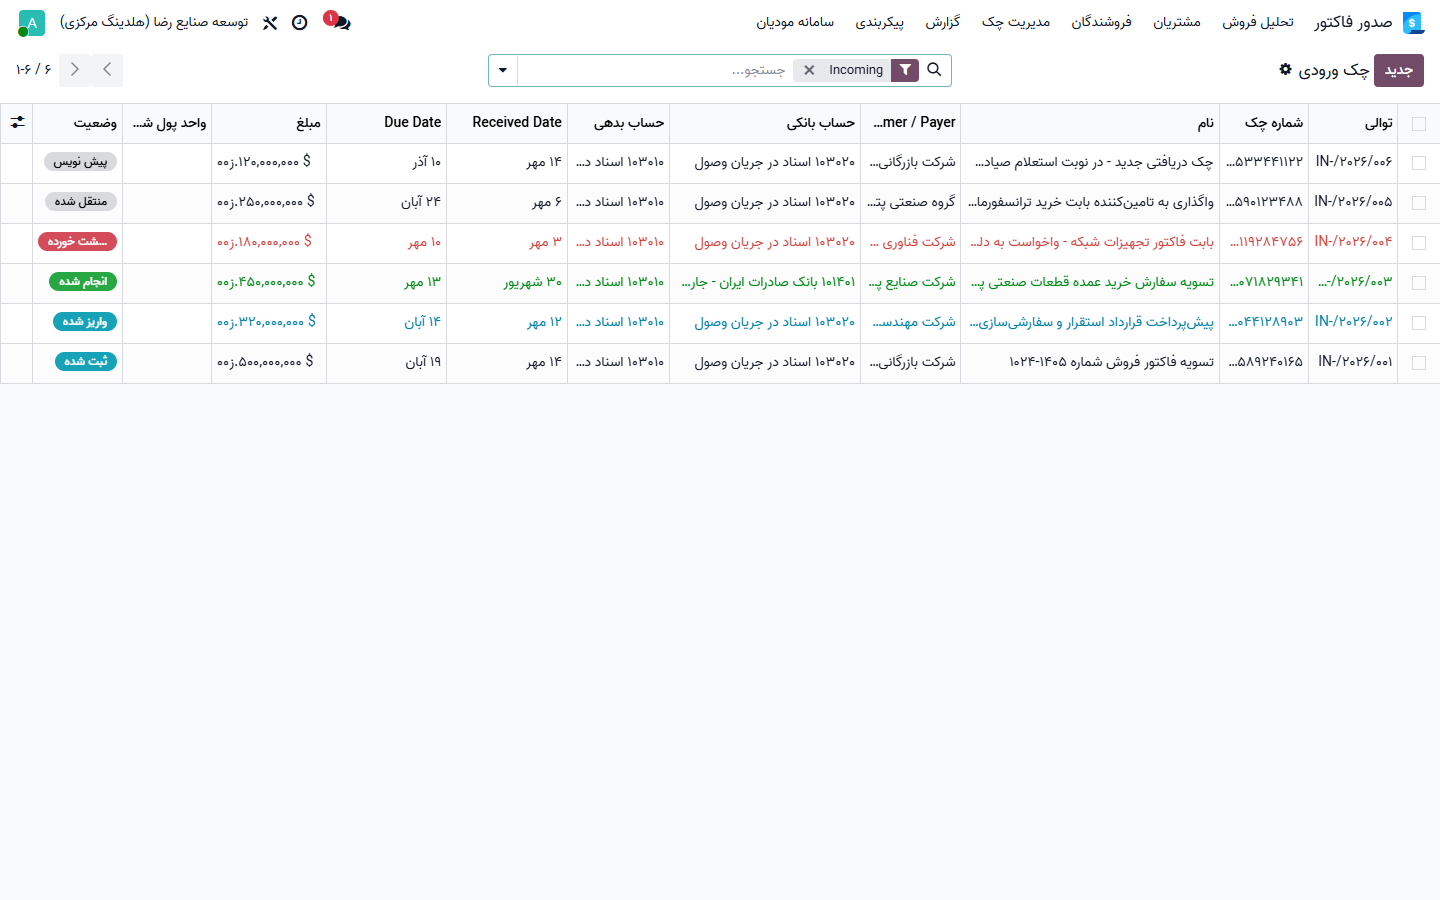The height and width of the screenshot is (900, 1440).
Task: Open the user avatar menu
Action: pyautogui.click(x=32, y=22)
